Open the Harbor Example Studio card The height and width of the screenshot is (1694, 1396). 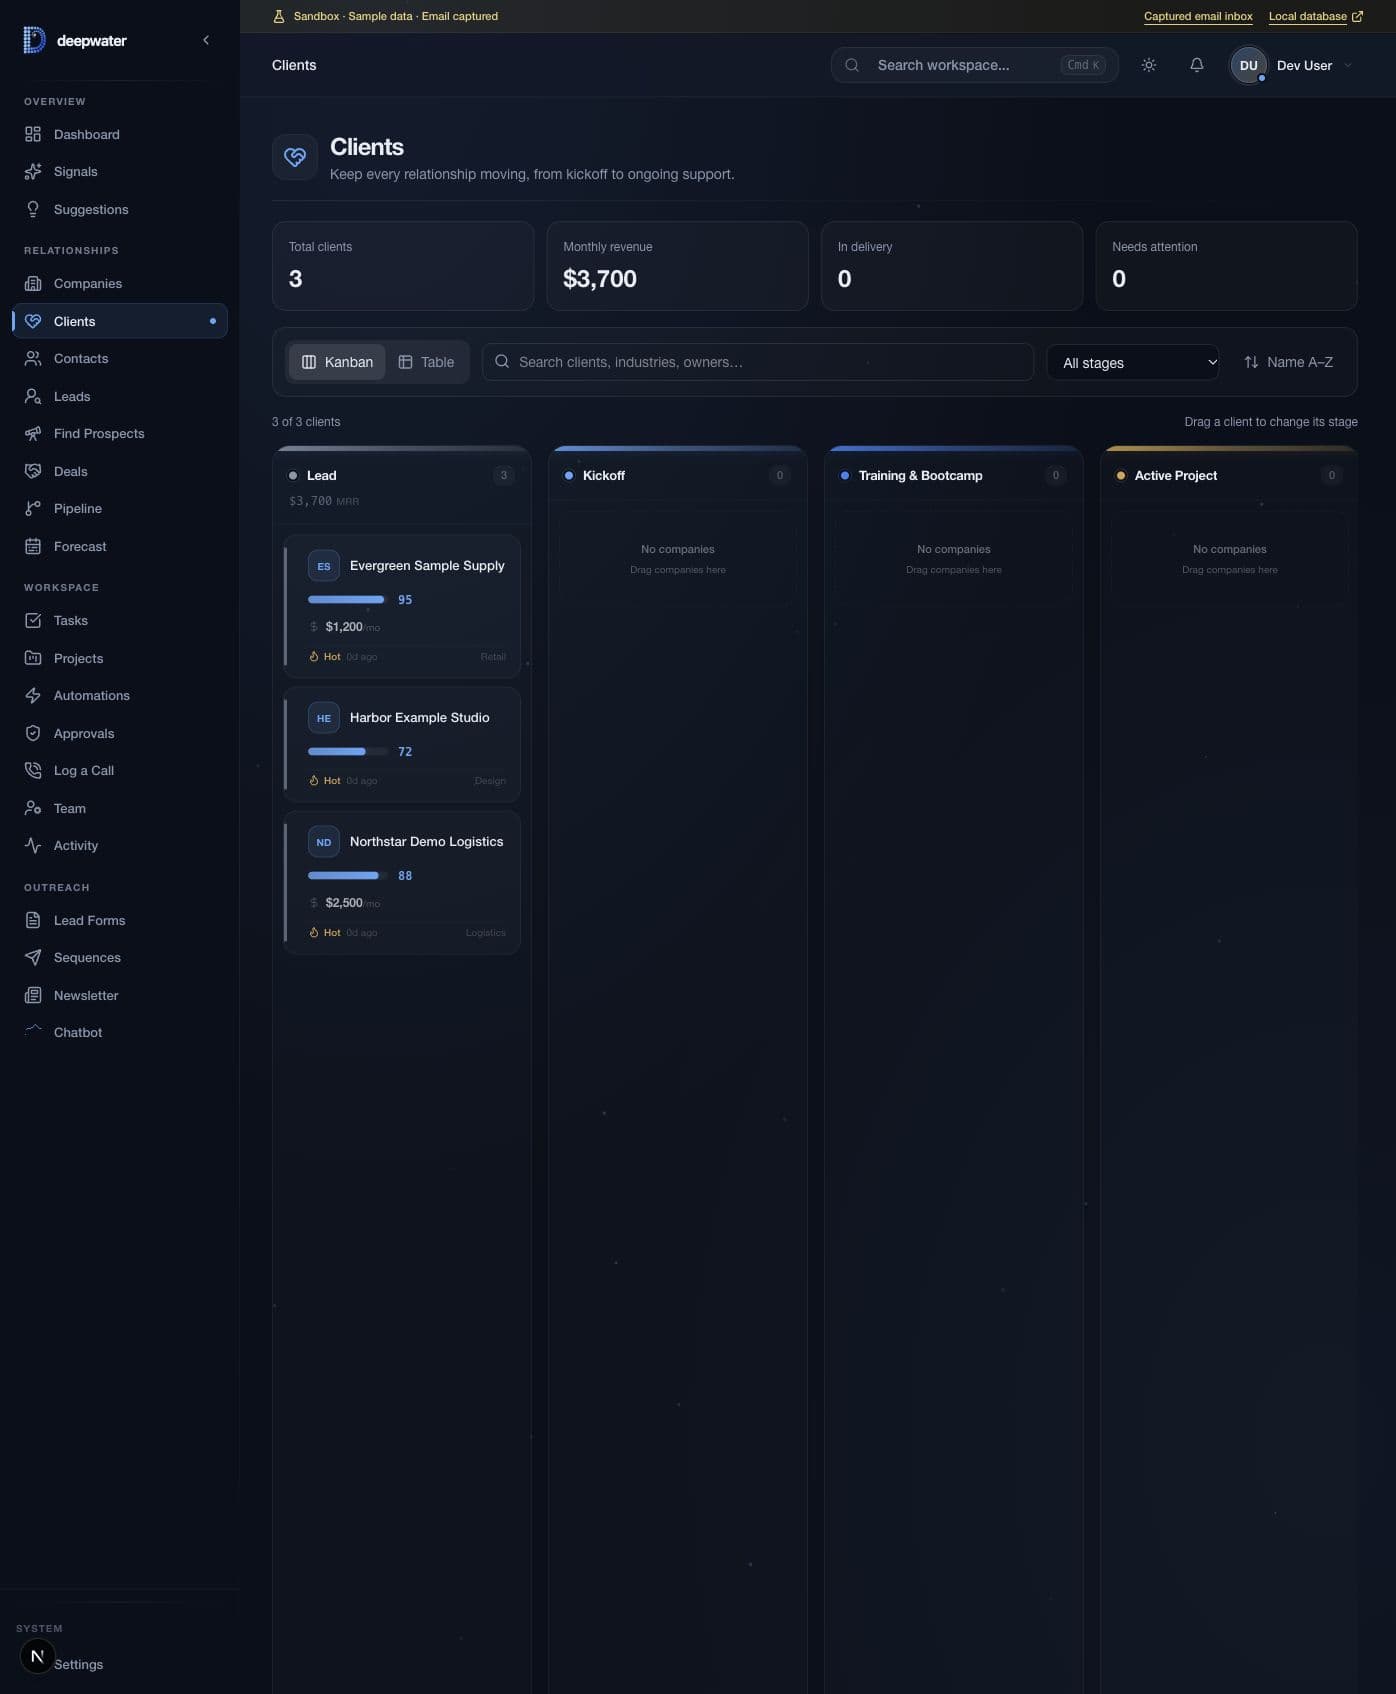coord(402,745)
